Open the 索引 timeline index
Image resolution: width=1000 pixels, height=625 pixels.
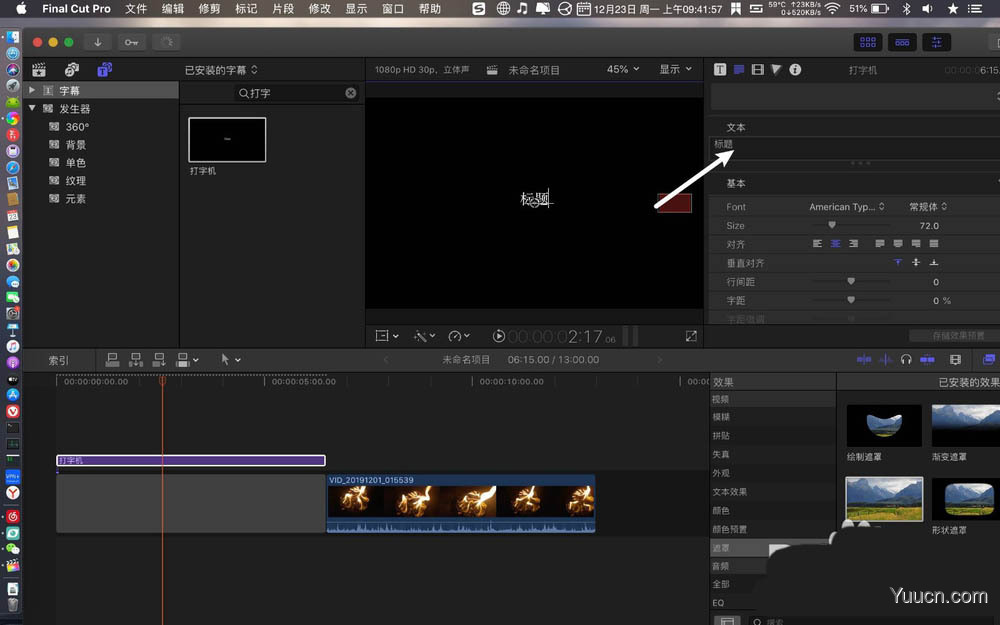point(59,360)
